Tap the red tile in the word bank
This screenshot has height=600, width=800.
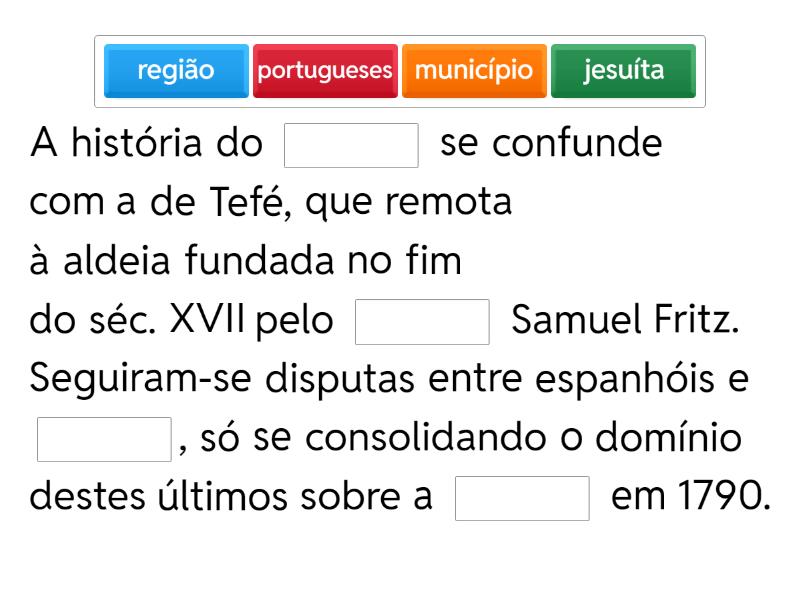pos(325,71)
